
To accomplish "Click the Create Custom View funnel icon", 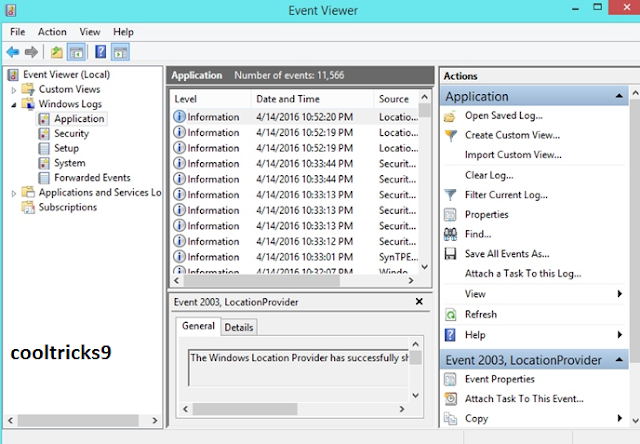I will [x=451, y=135].
